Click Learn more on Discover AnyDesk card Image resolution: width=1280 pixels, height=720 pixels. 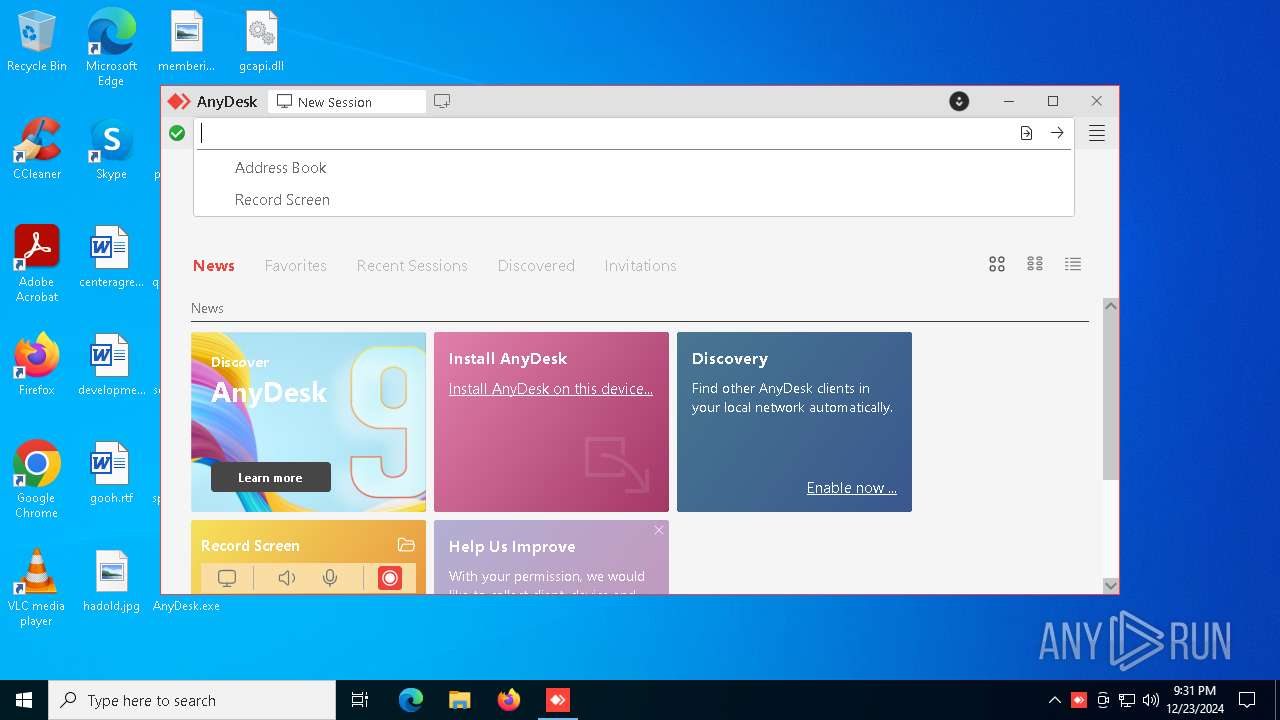point(270,477)
